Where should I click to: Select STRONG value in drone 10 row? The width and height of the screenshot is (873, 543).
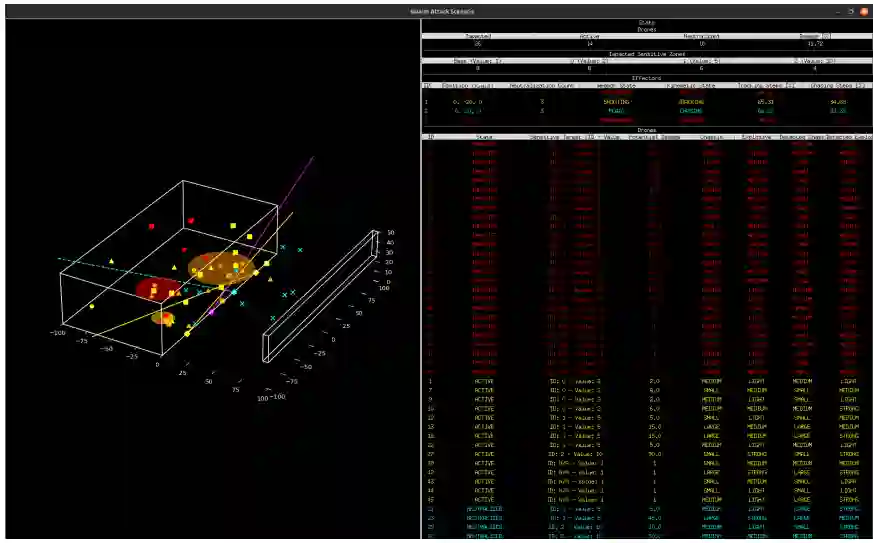point(849,409)
